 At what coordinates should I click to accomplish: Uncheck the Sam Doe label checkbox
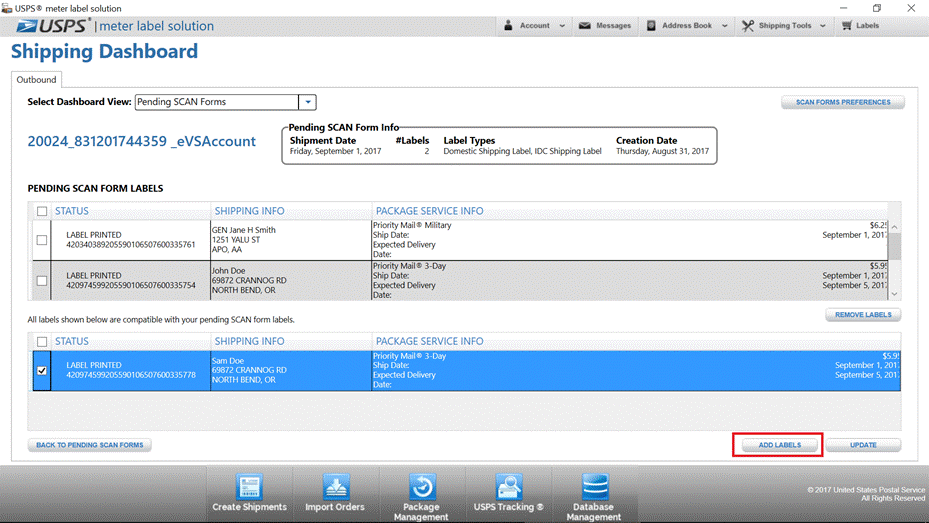pos(41,371)
